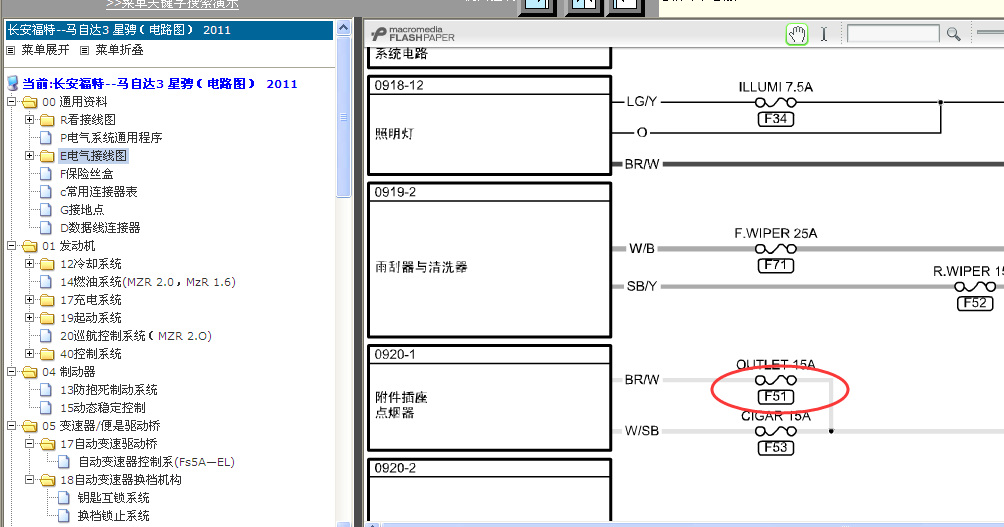Collapse the 00 通用资料 tree node
This screenshot has width=1004, height=527.
(x=12, y=101)
